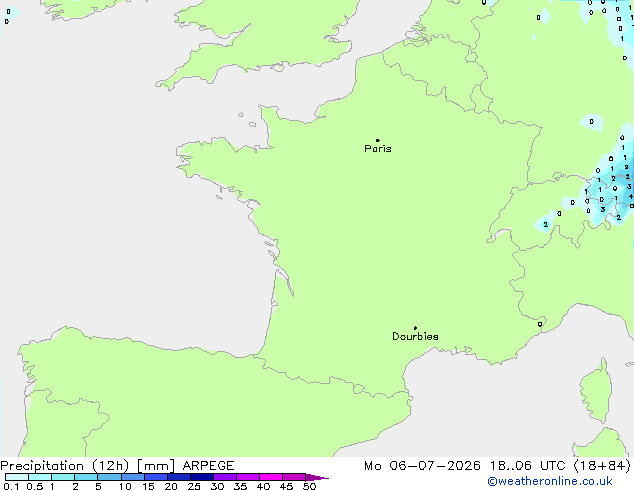The height and width of the screenshot is (490, 634).
Task: Click the 5–10 mm legend swatch
Action: 109,477
